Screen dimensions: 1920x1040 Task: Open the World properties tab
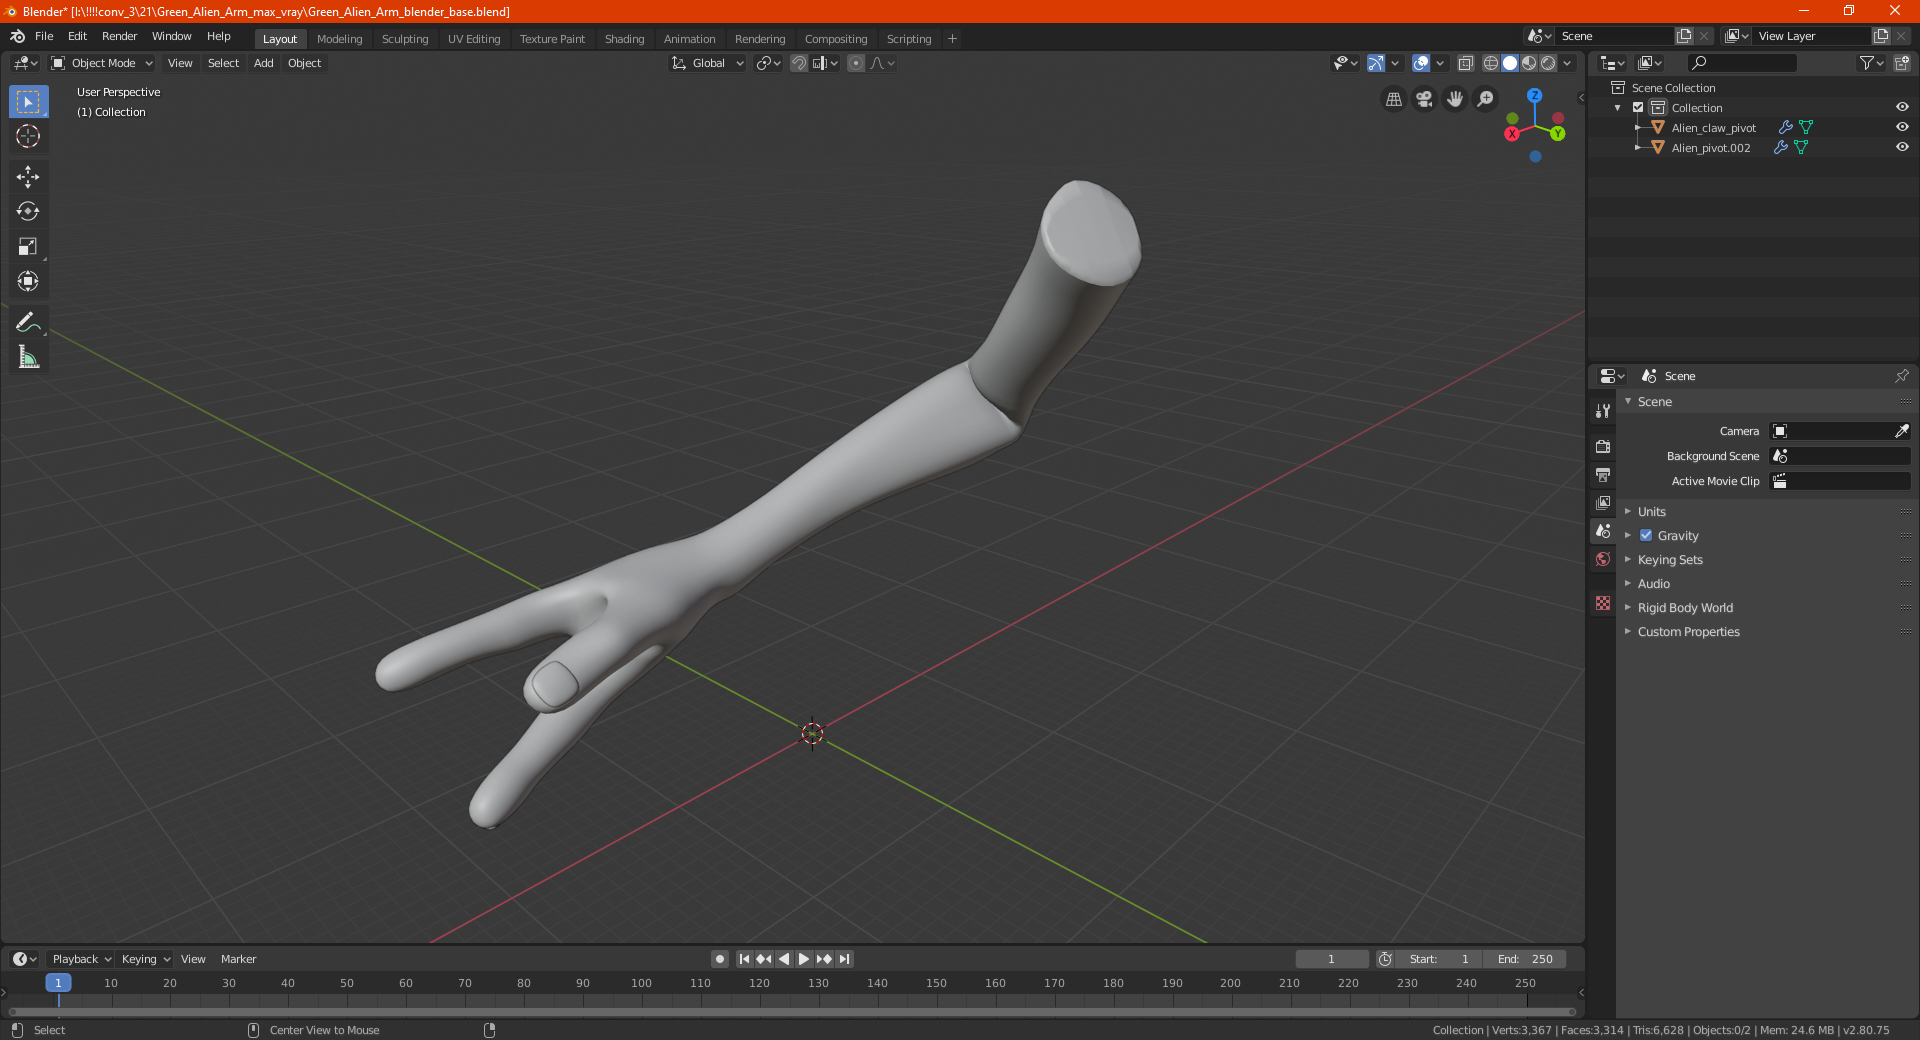pyautogui.click(x=1603, y=559)
